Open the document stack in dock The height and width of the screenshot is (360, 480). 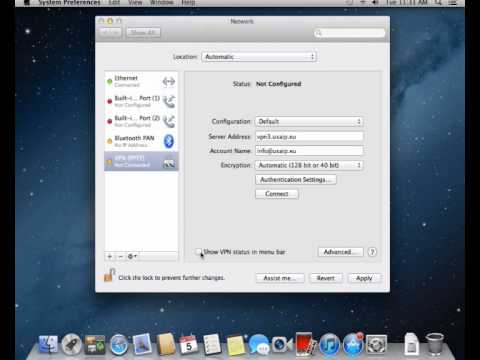click(x=412, y=344)
